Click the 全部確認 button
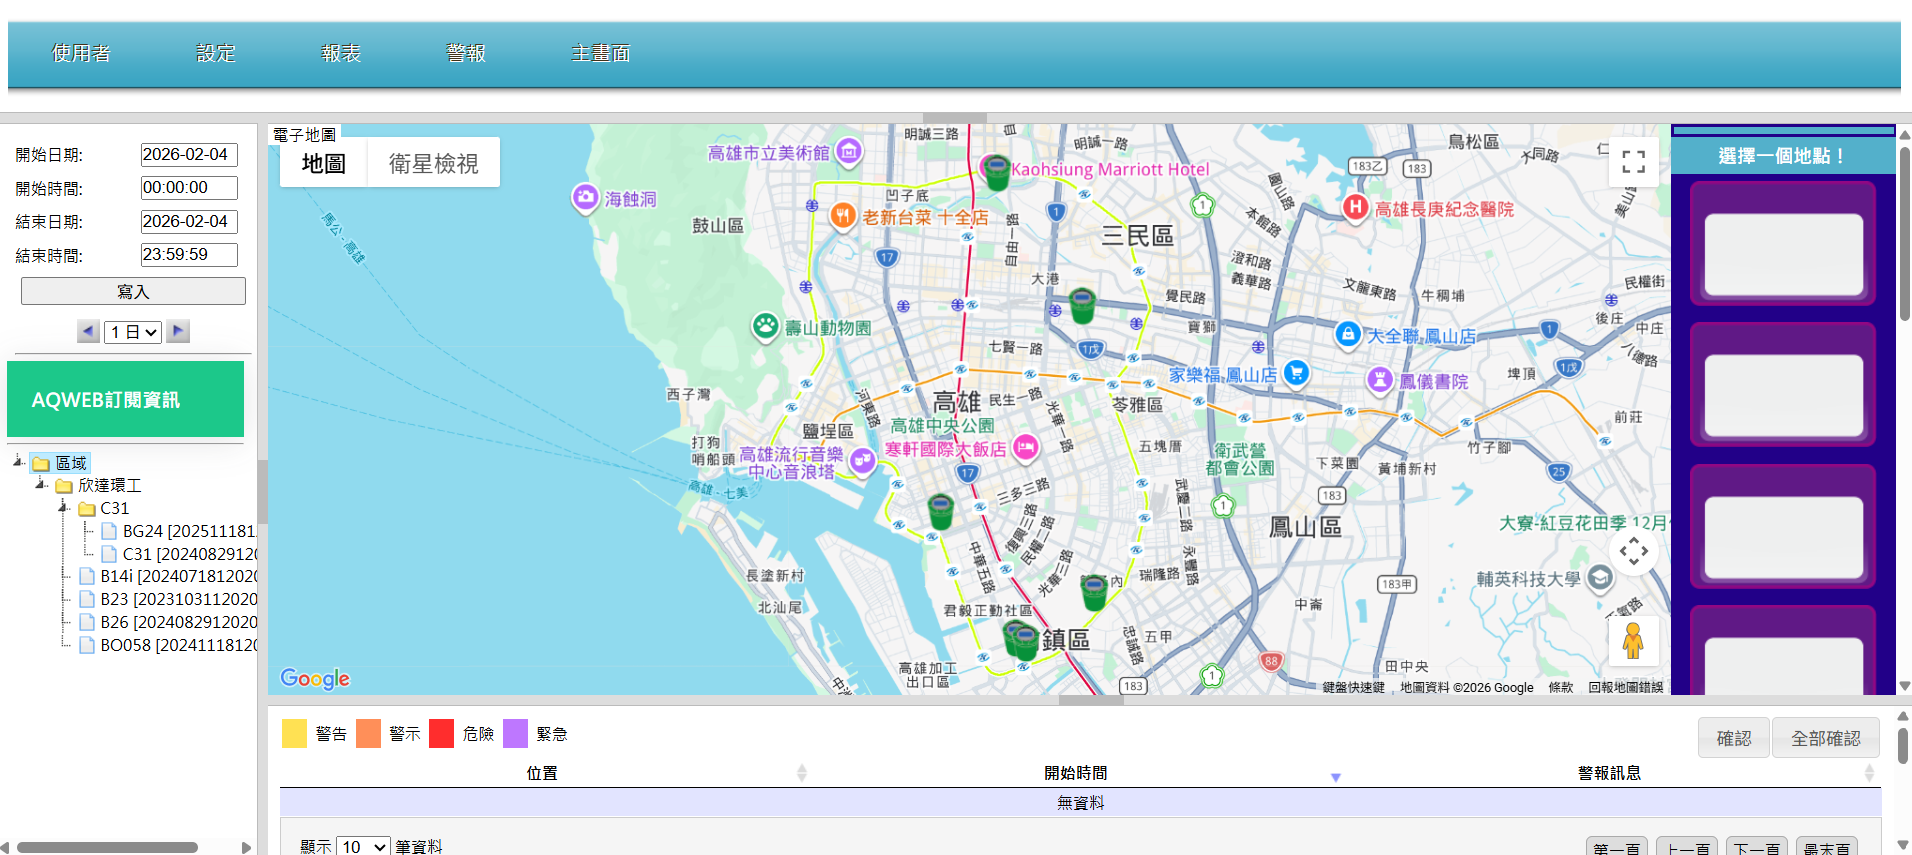This screenshot has height=855, width=1912. (1826, 738)
